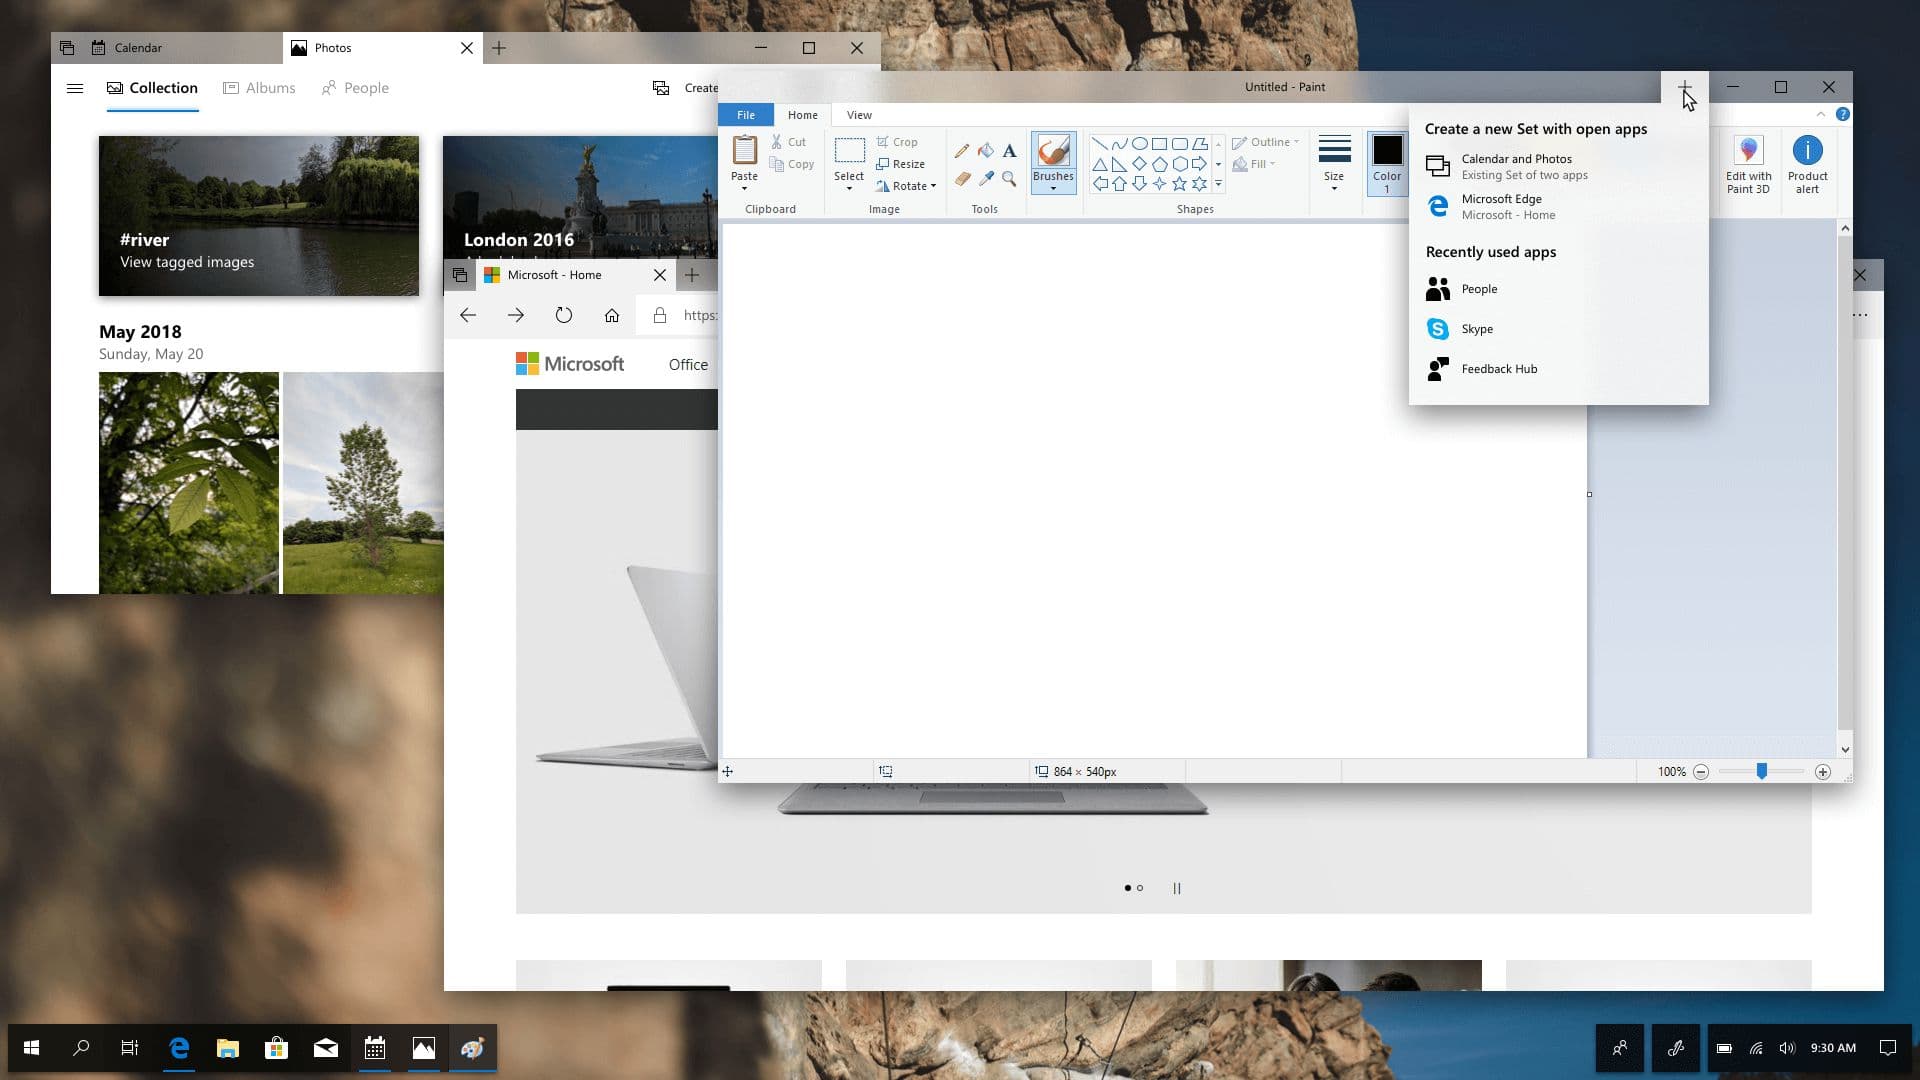Select the Fill with color tool

pyautogui.click(x=986, y=150)
